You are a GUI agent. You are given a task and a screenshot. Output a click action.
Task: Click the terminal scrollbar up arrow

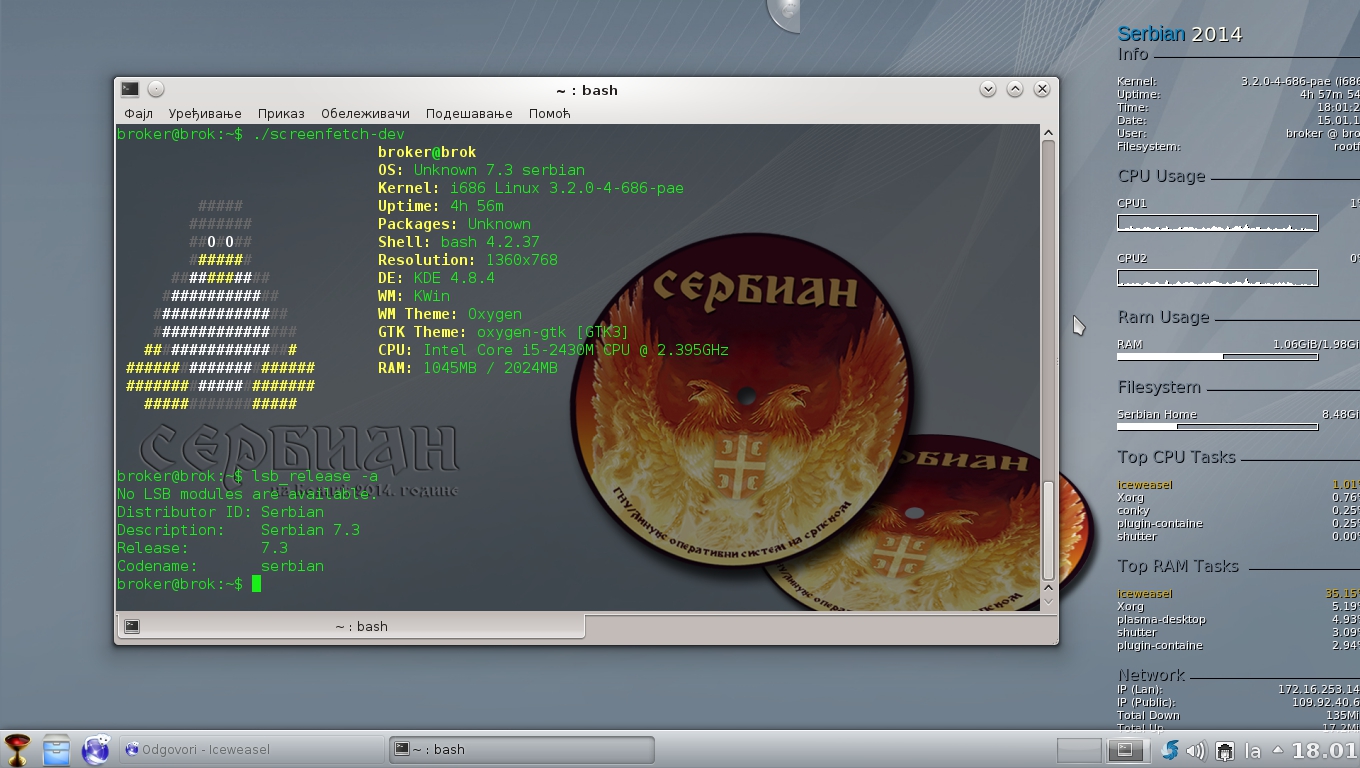[1048, 132]
